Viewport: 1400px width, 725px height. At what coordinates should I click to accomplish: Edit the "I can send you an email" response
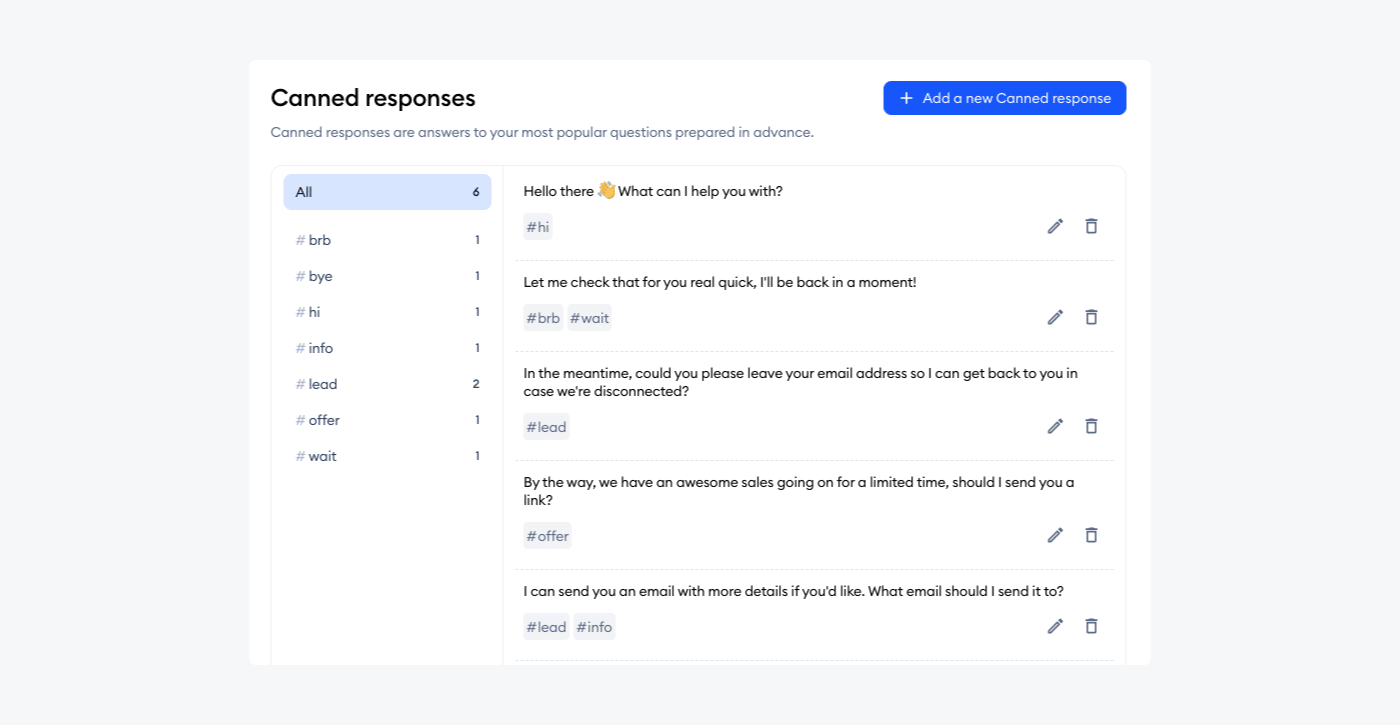(x=1055, y=626)
